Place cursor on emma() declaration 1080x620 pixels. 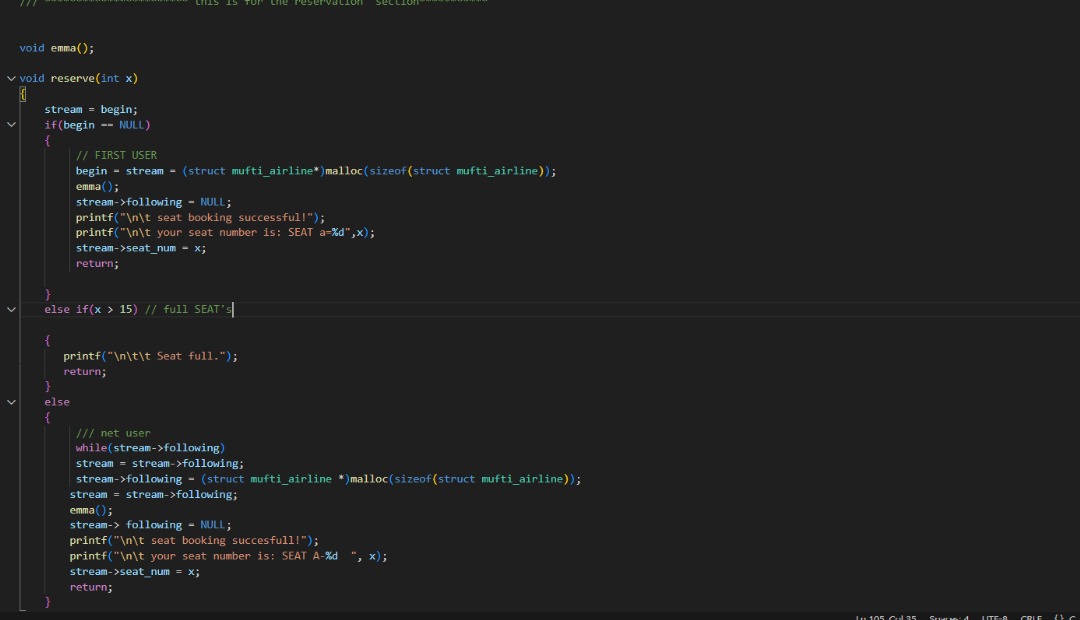click(x=65, y=47)
